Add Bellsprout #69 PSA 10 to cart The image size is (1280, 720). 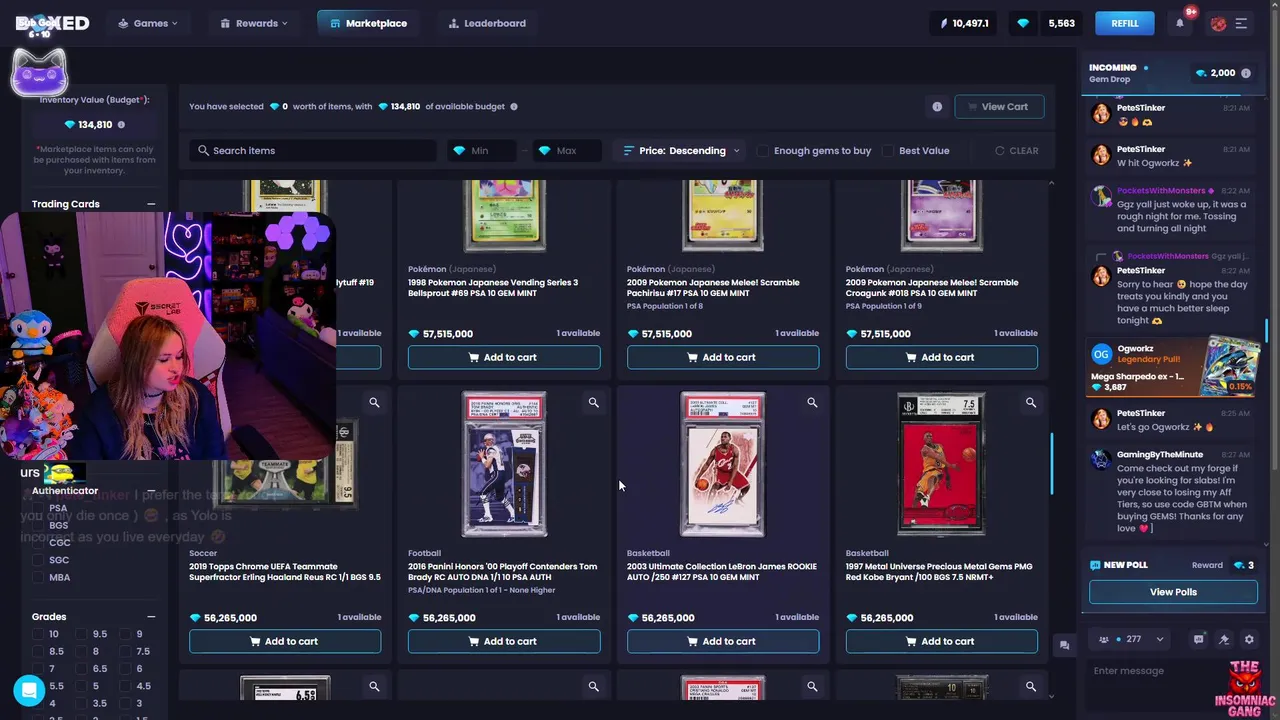pyautogui.click(x=504, y=357)
